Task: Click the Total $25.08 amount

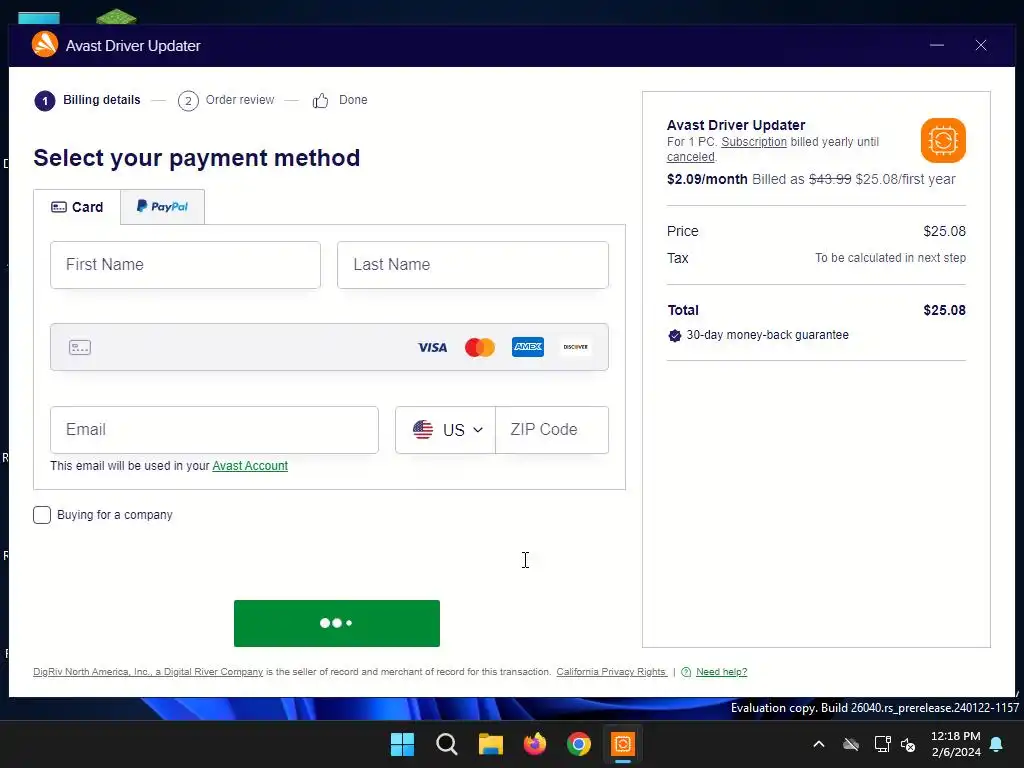Action: tap(944, 310)
